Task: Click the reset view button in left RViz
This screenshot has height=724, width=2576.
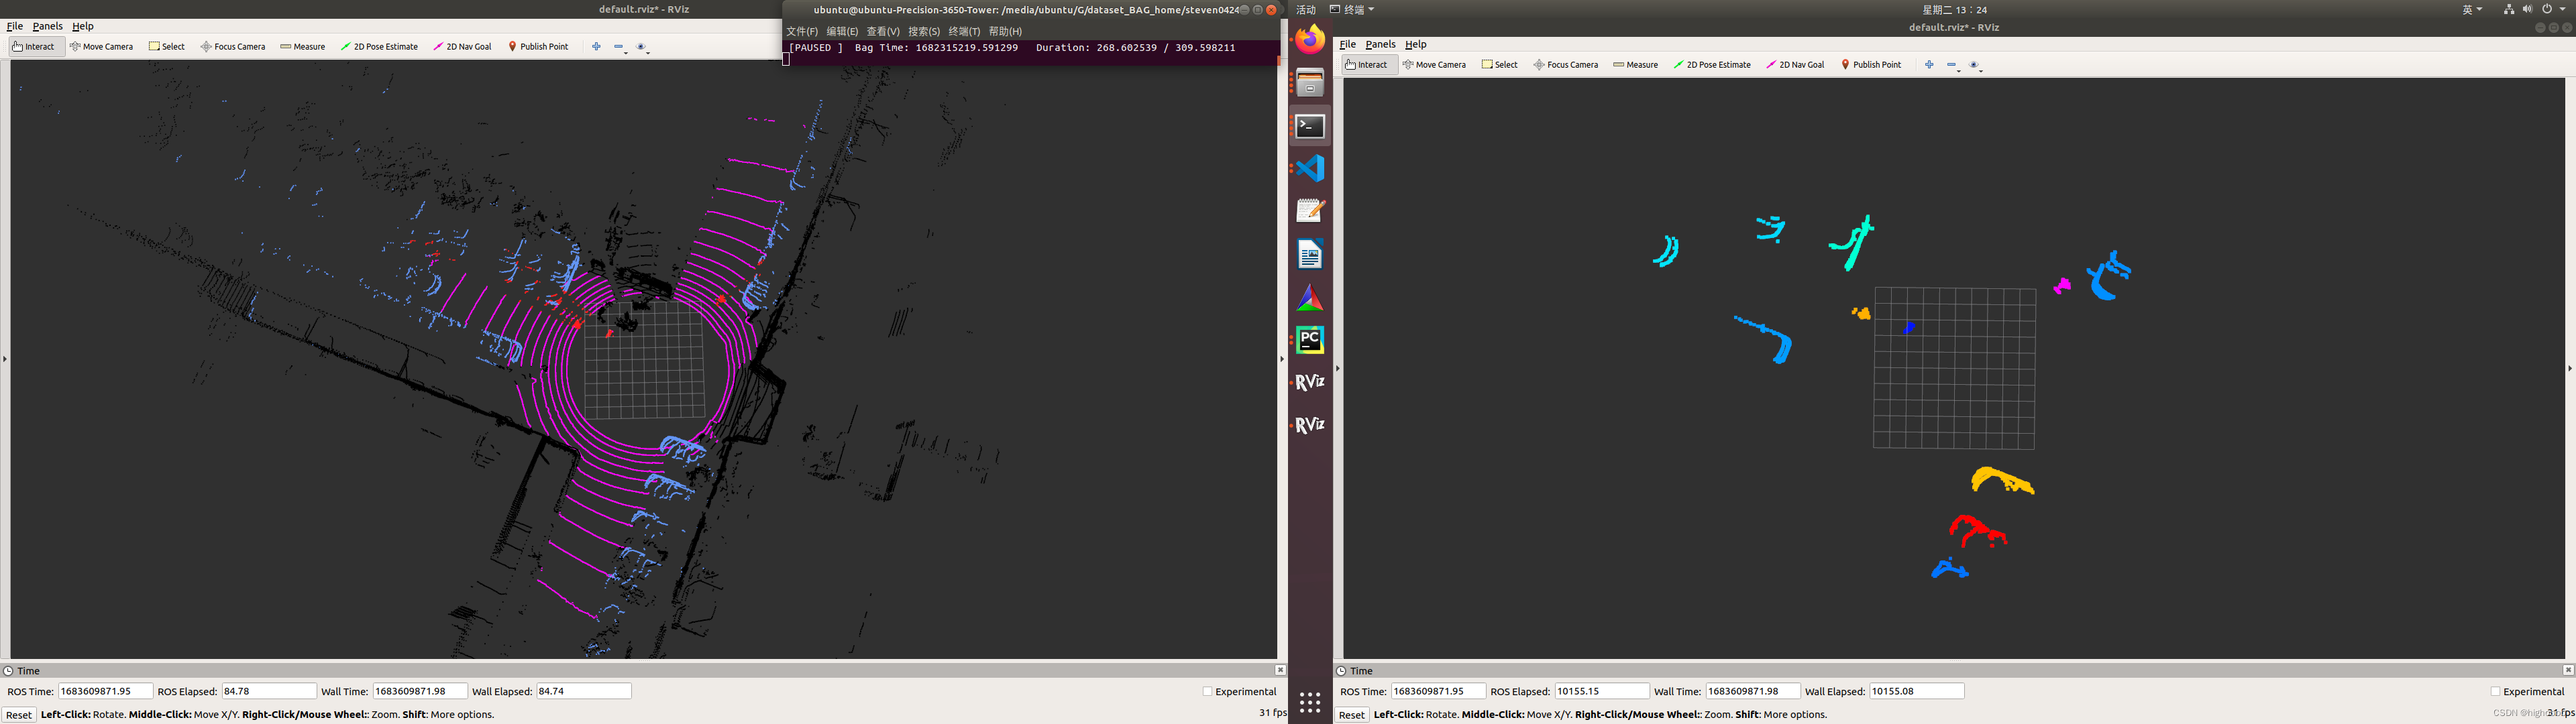Action: tap(16, 714)
